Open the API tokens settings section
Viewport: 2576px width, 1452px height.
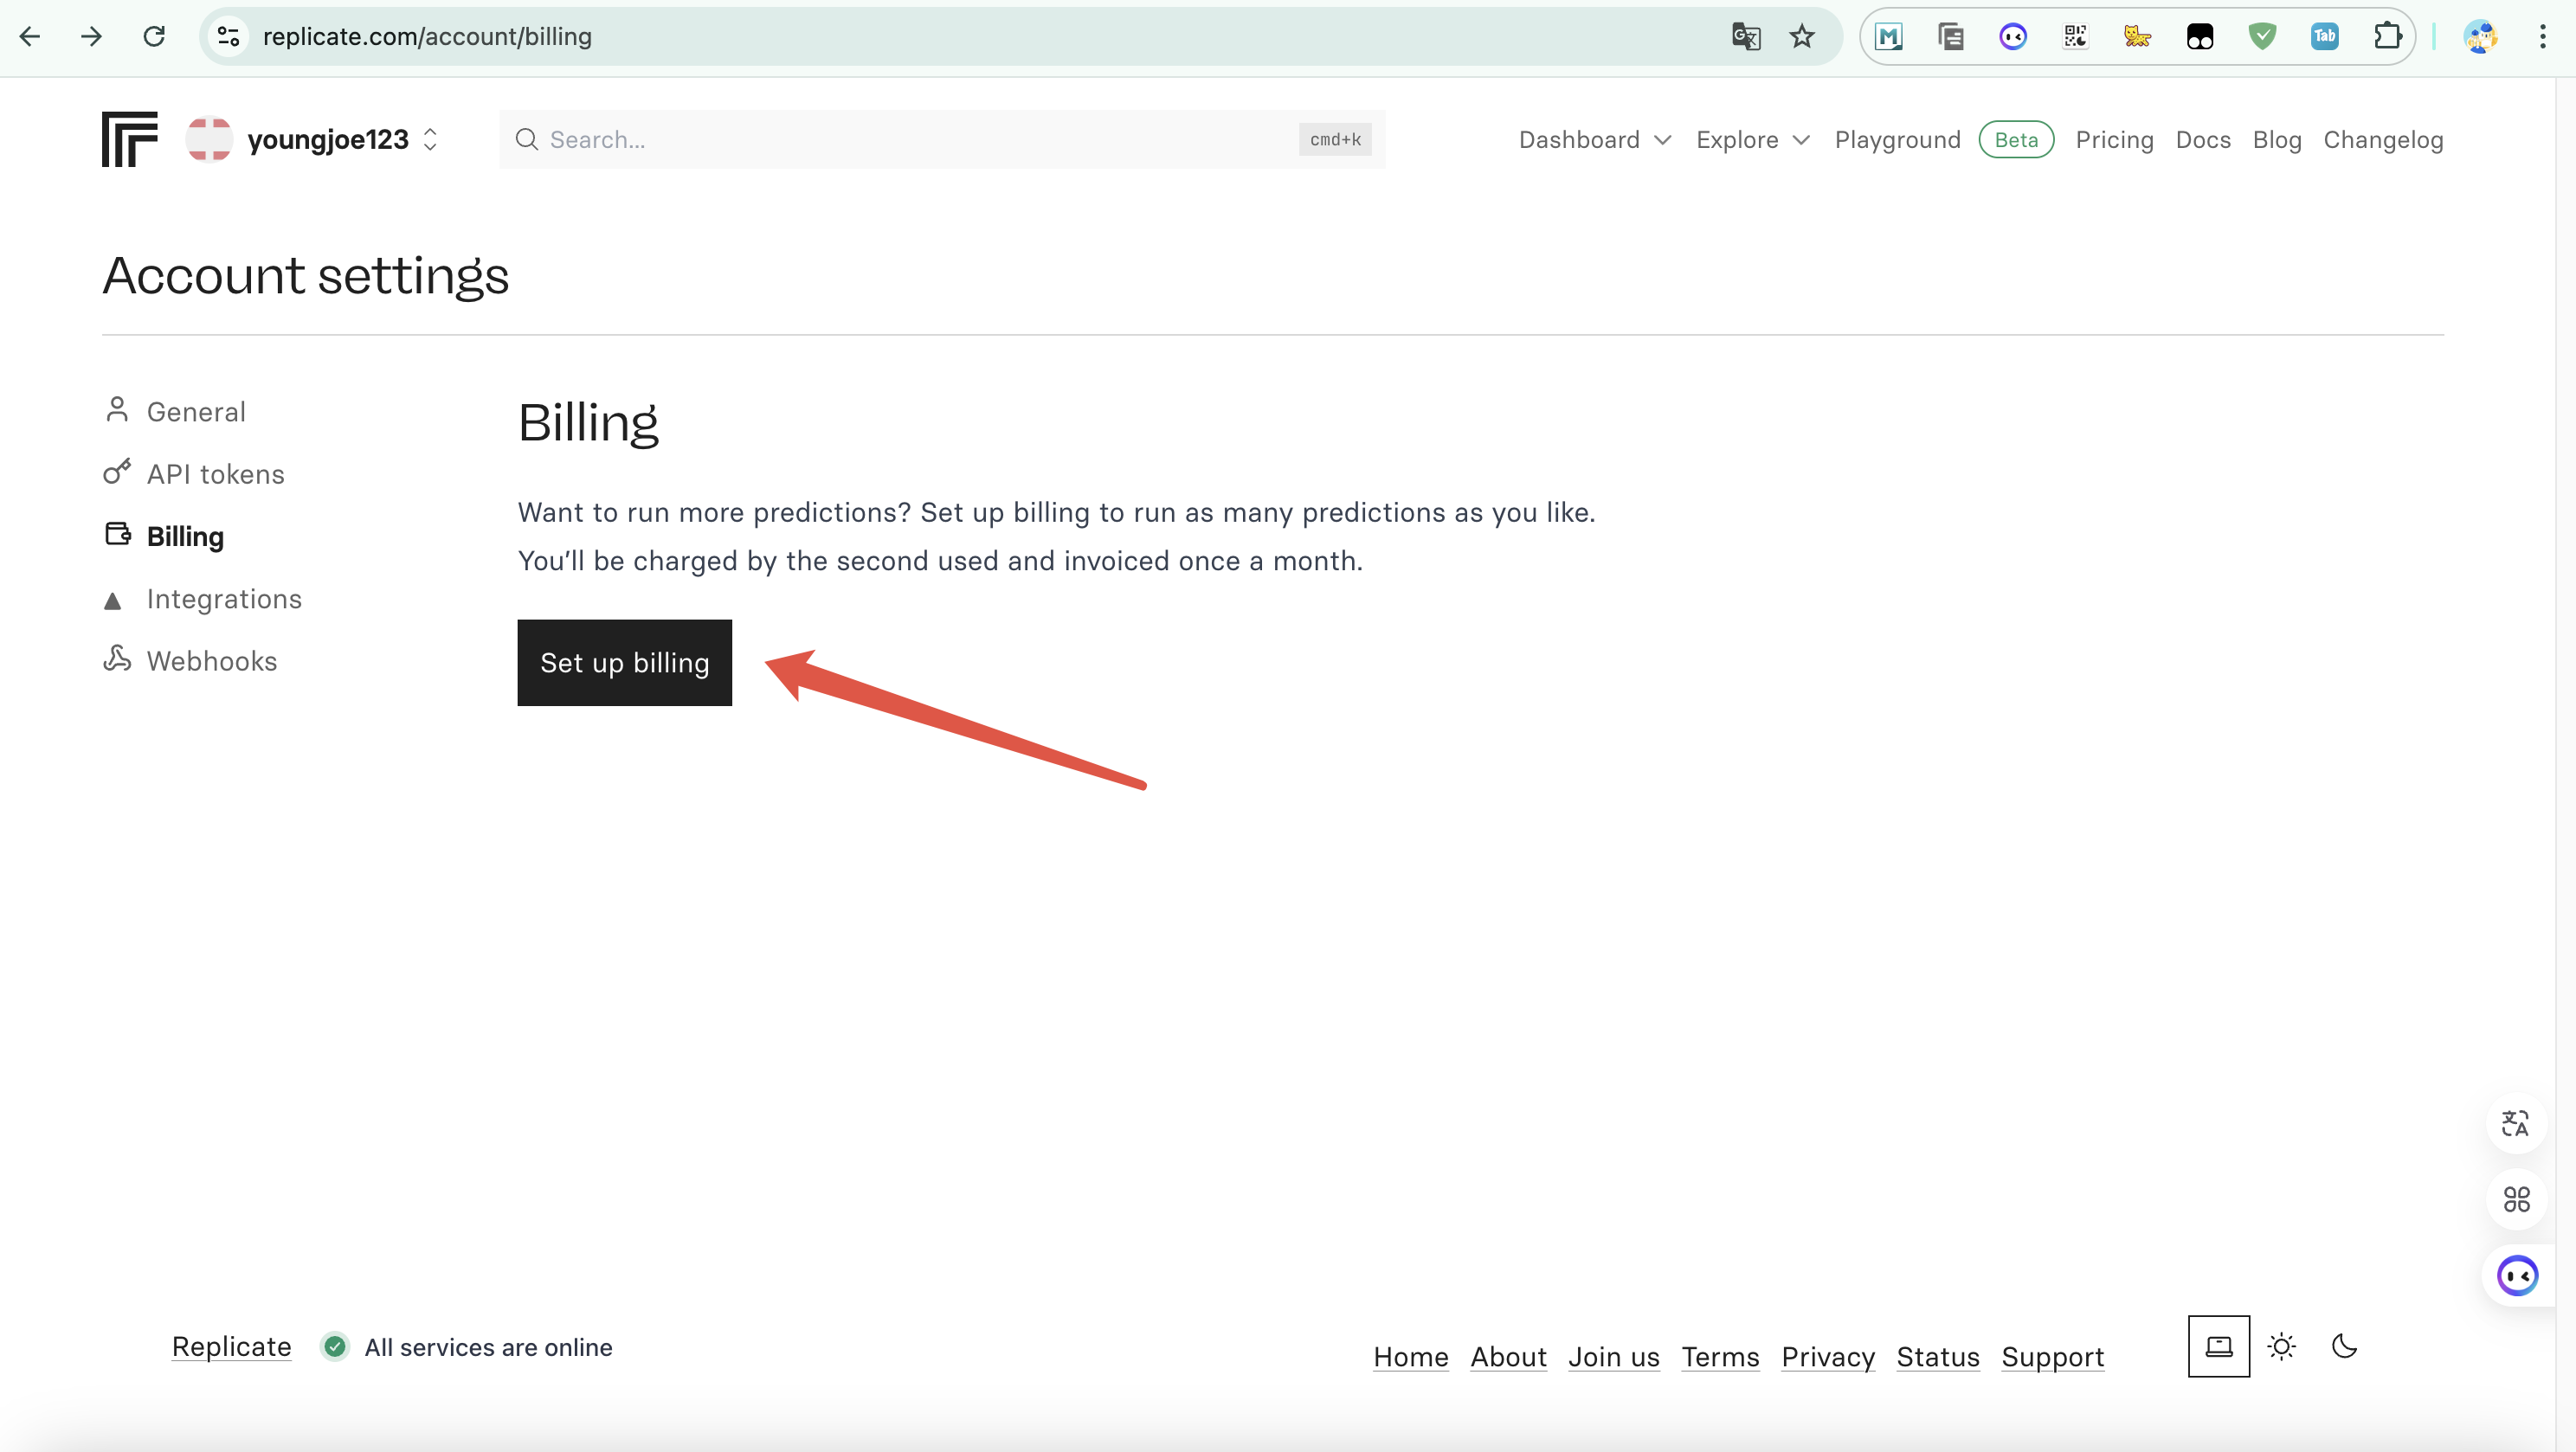pyautogui.click(x=215, y=474)
